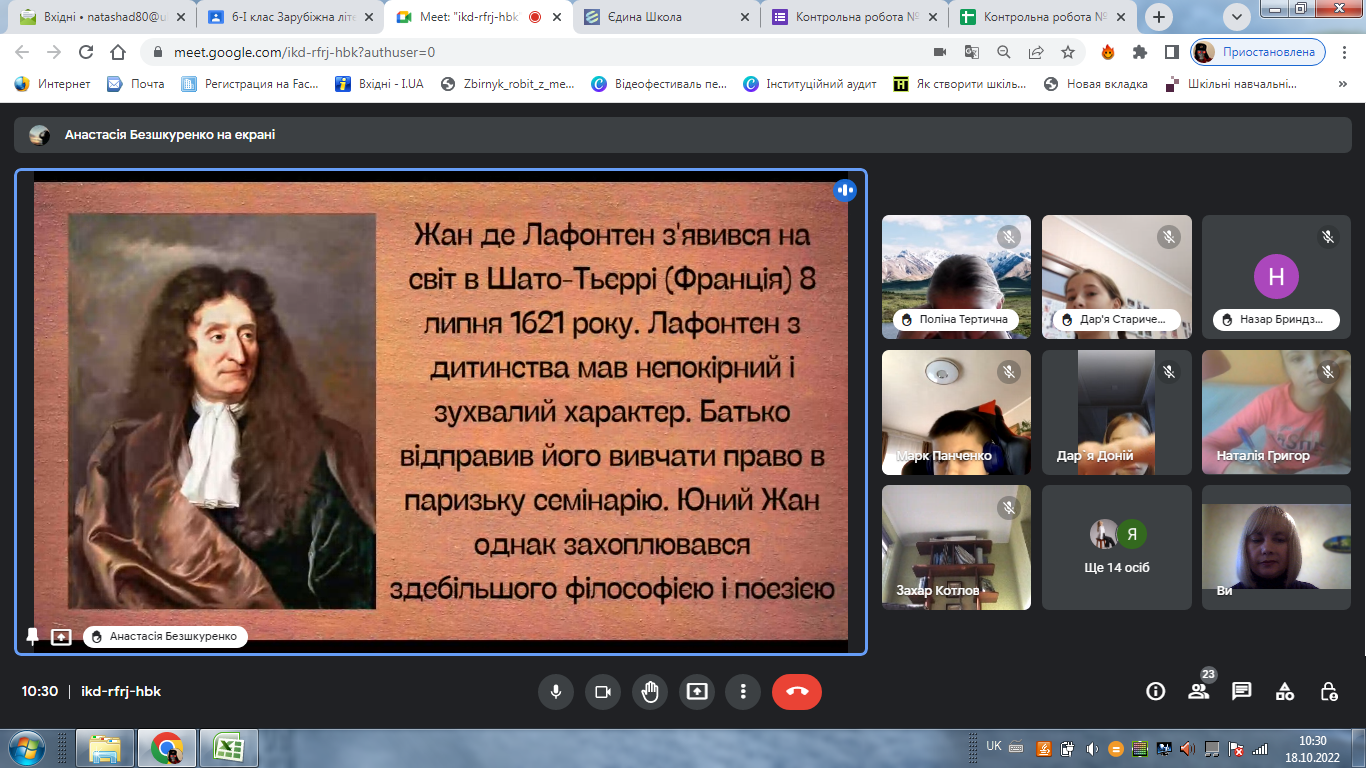Open the 'Ще 14 осіб' tile
This screenshot has width=1366, height=768.
coord(1117,547)
